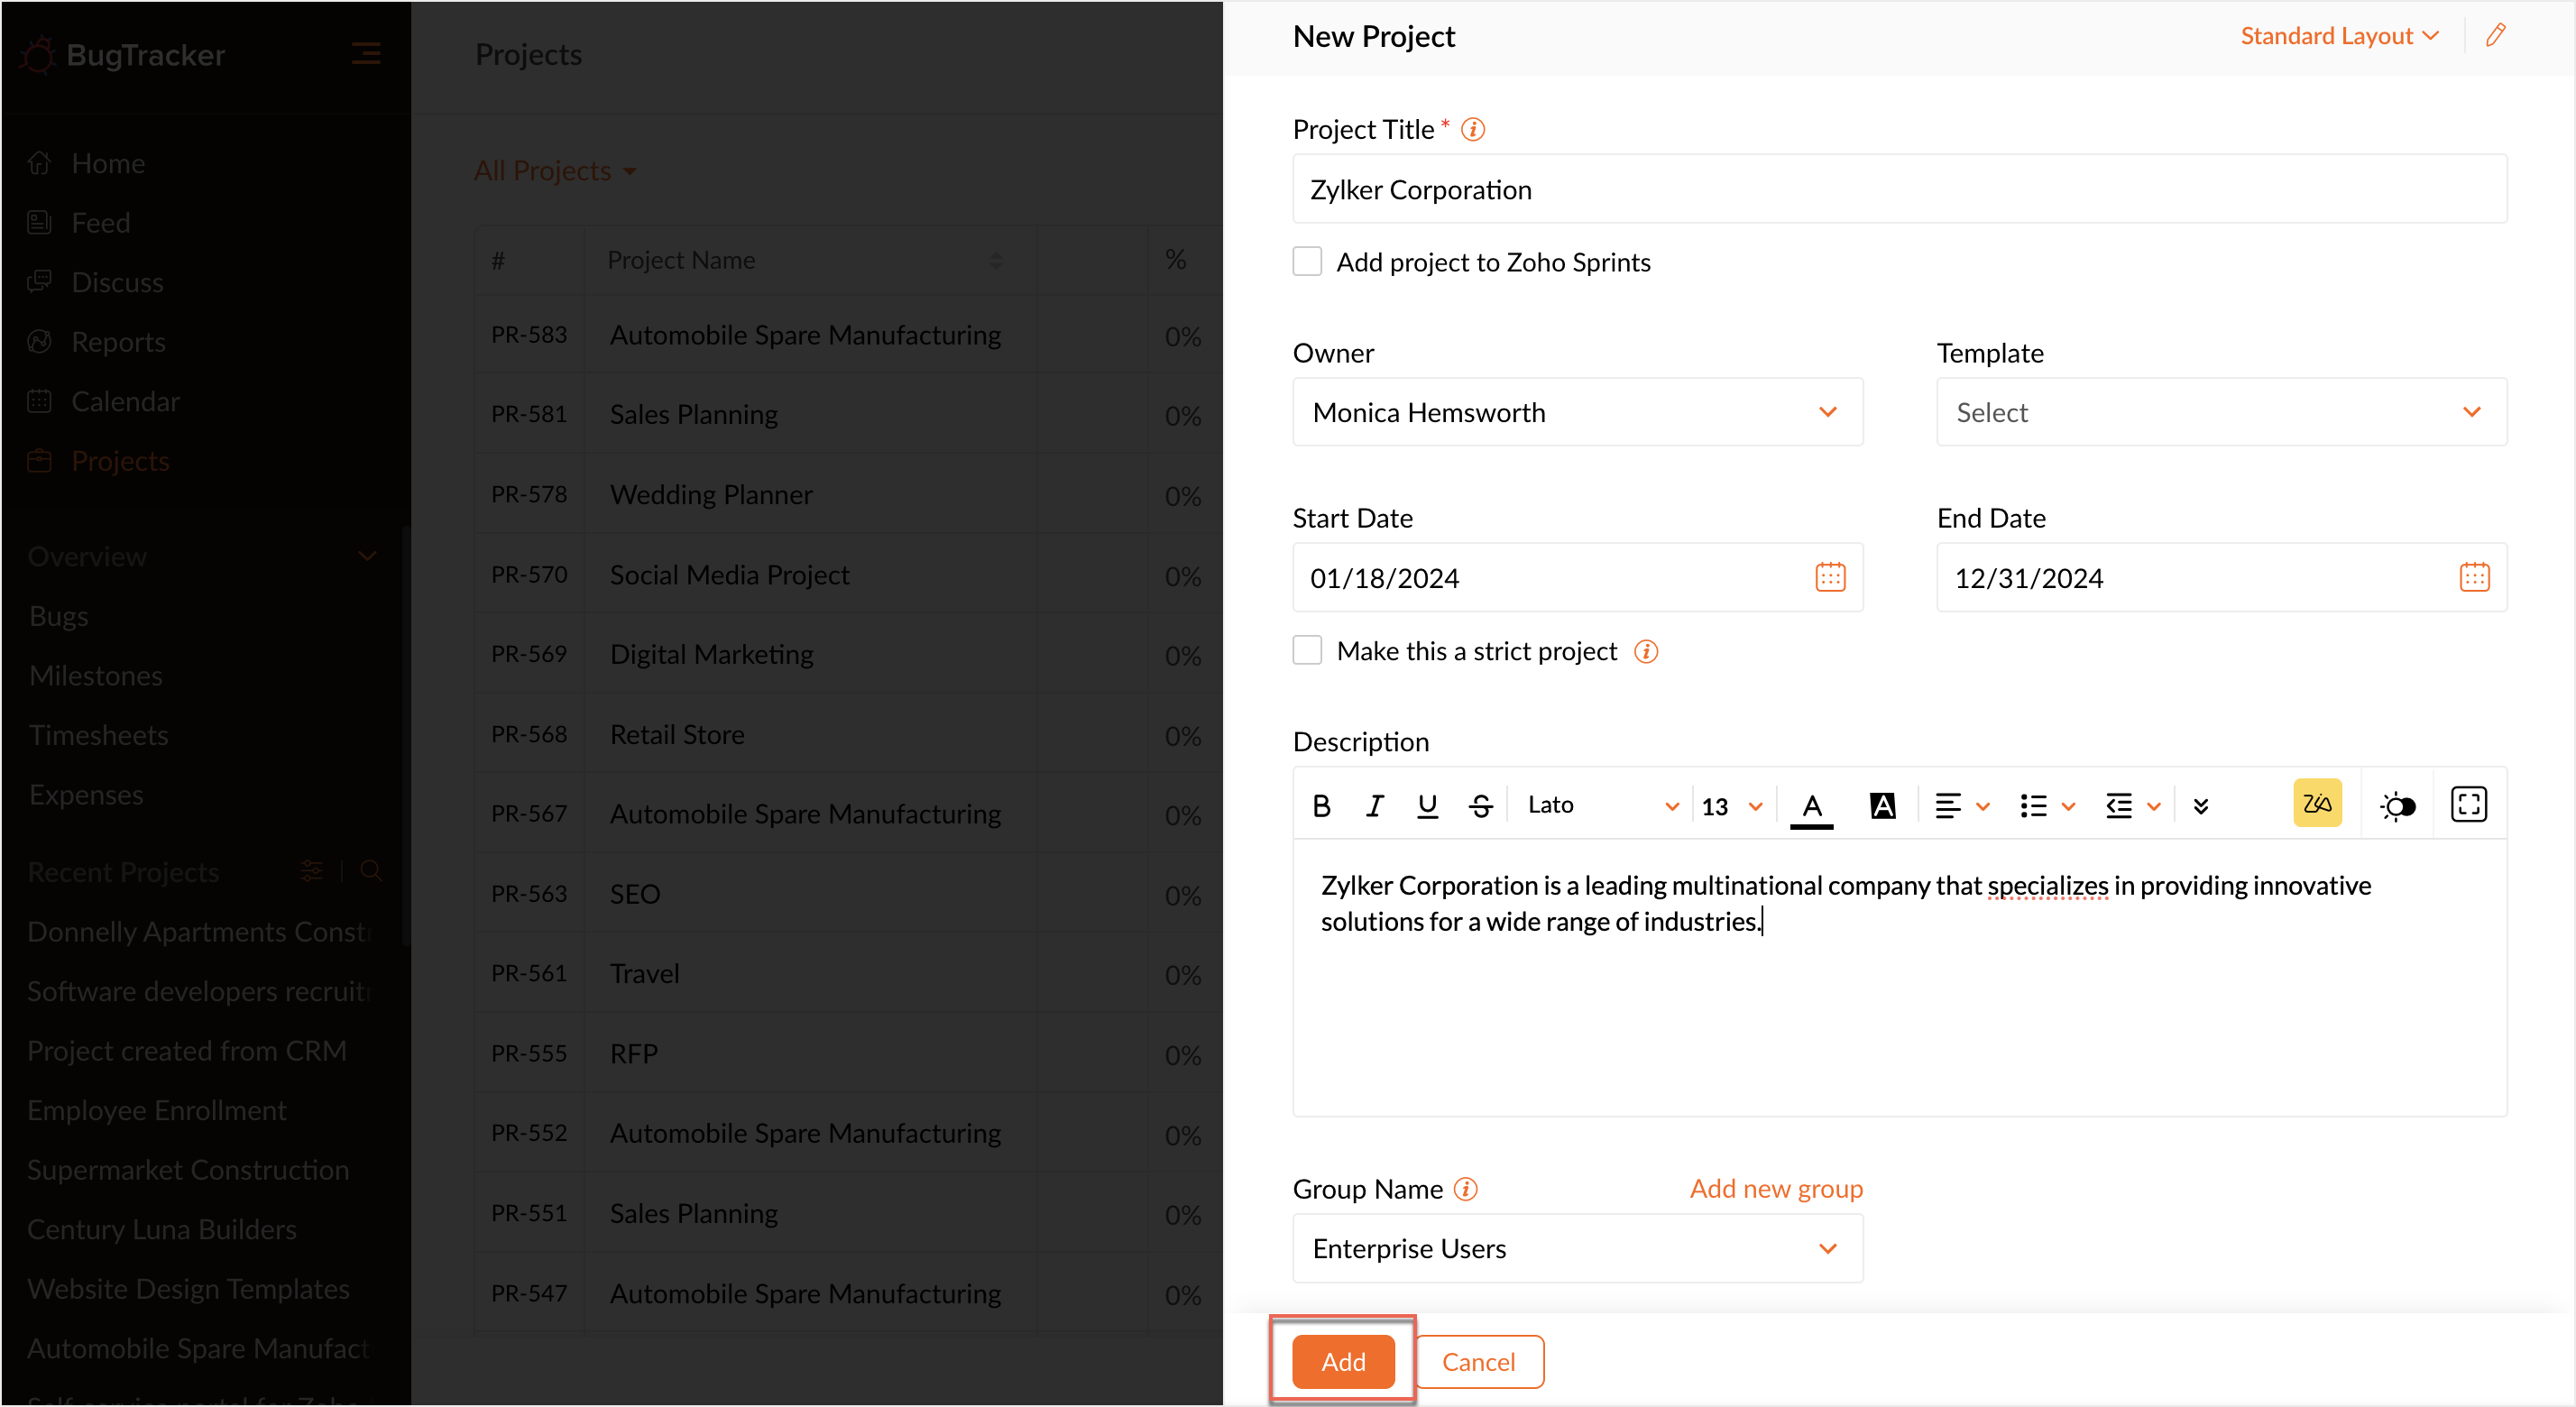This screenshot has width=2576, height=1407.
Task: Check Add project to Zoho Sprints
Action: 1307,262
